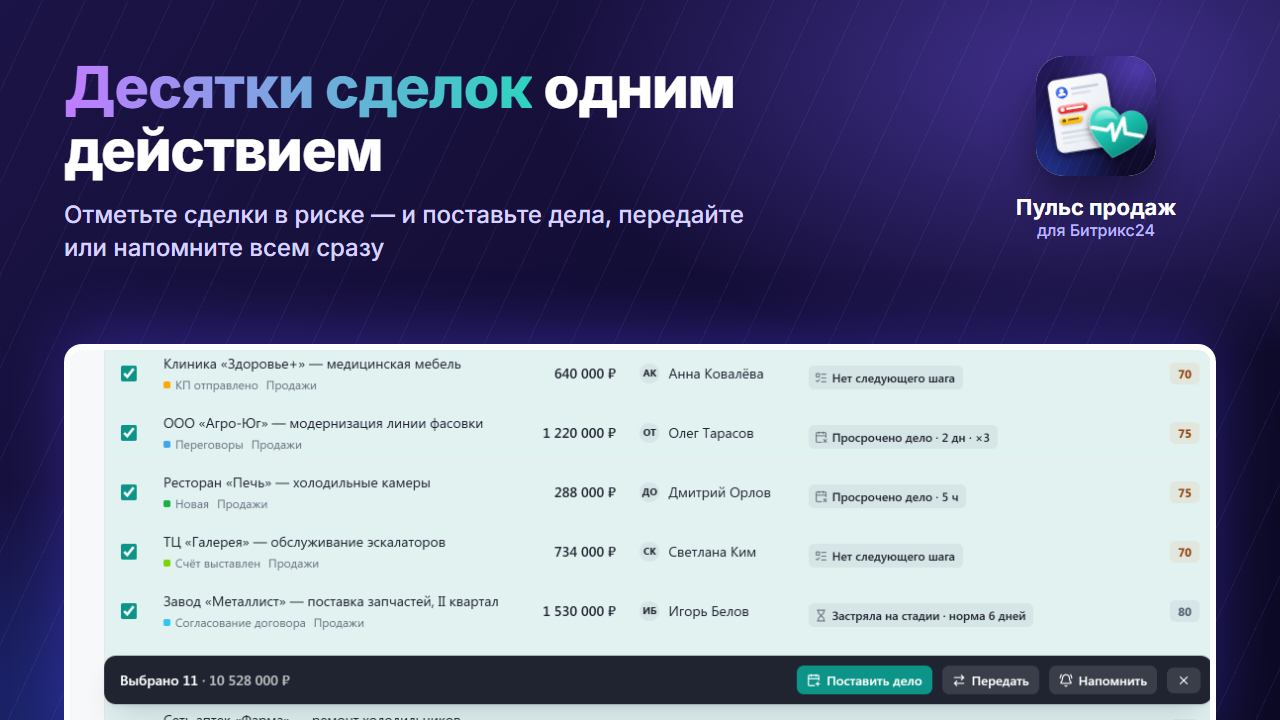Click the ОТ avatar of Олег Тарасов
1280x720 pixels.
[650, 433]
